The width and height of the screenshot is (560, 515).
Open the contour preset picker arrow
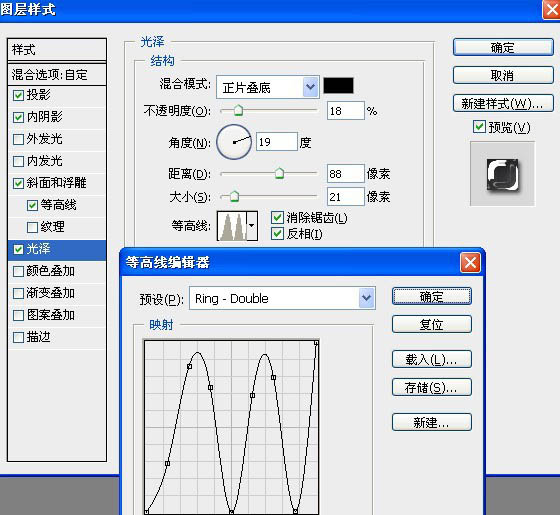tap(252, 226)
